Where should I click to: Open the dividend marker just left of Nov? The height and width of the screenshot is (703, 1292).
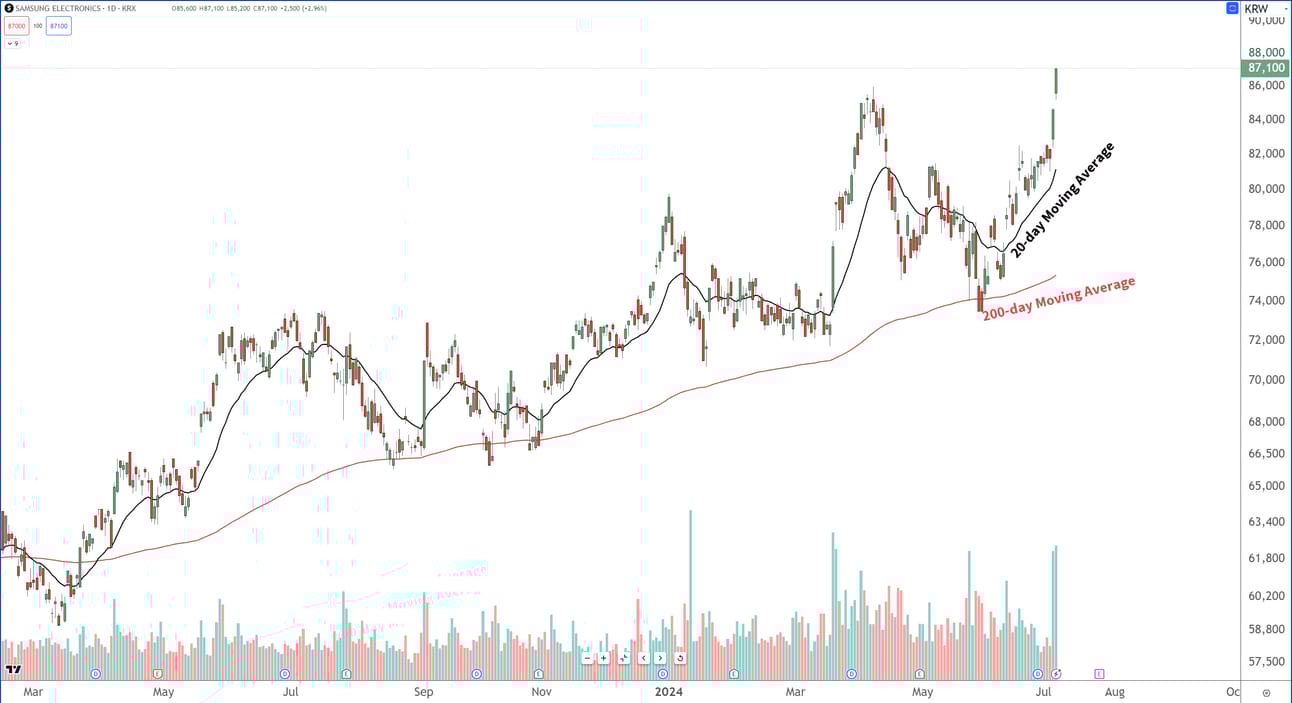pyautogui.click(x=476, y=673)
